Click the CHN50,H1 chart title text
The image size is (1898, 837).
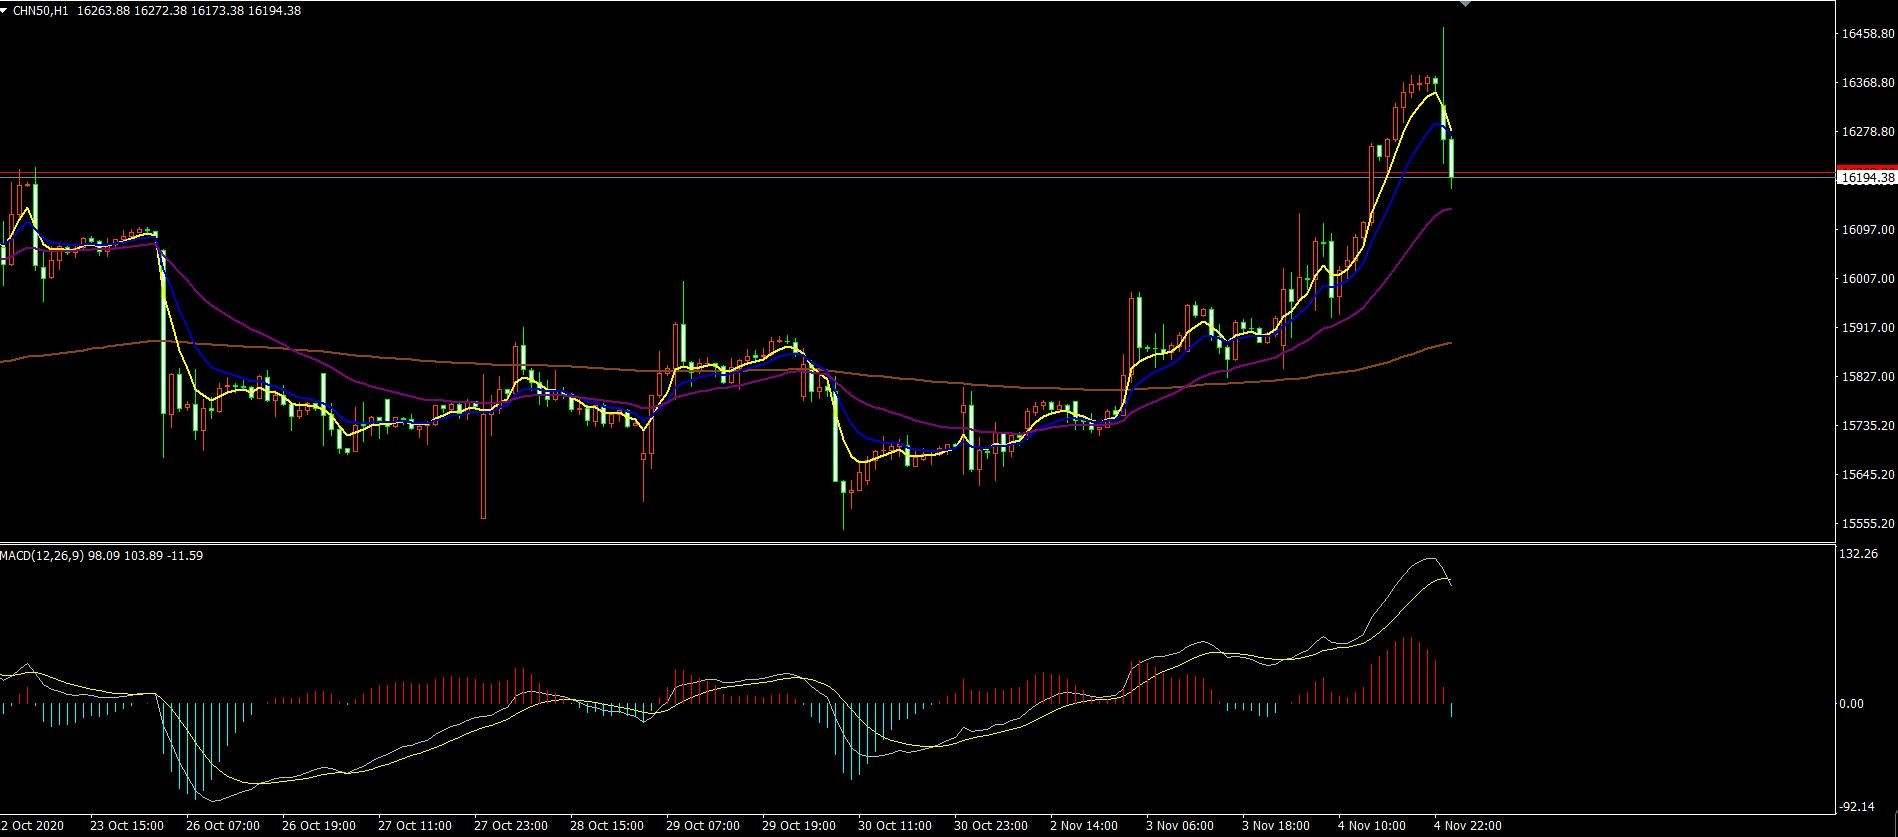(x=42, y=10)
